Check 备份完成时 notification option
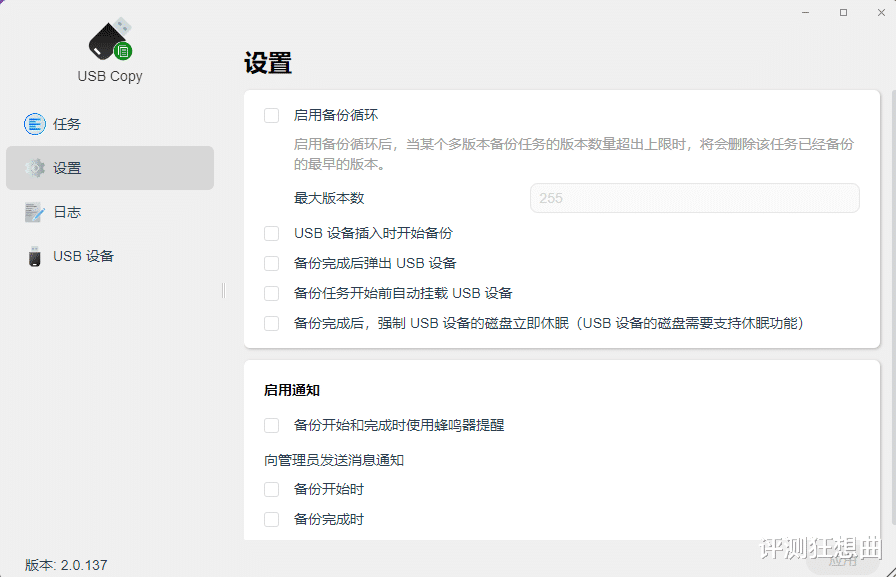 click(x=271, y=519)
